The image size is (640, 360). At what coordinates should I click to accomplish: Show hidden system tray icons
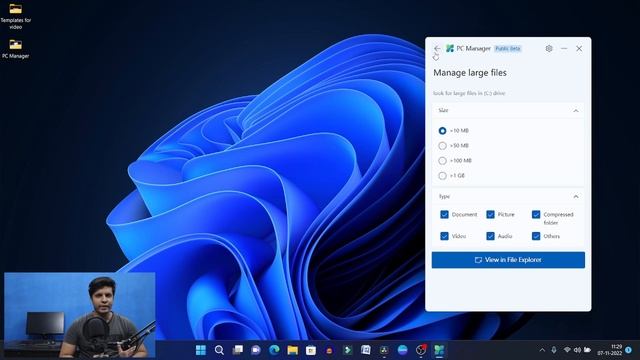coord(542,350)
